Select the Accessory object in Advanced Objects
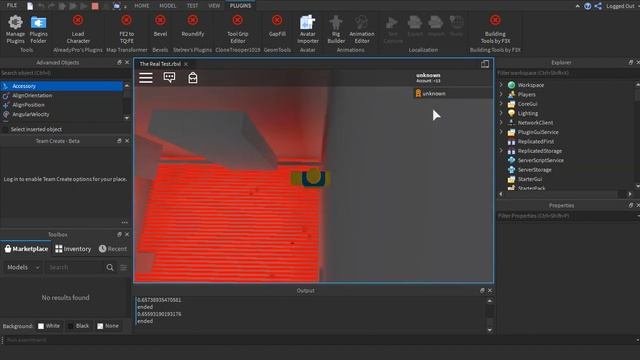640x360 pixels. pyautogui.click(x=61, y=86)
